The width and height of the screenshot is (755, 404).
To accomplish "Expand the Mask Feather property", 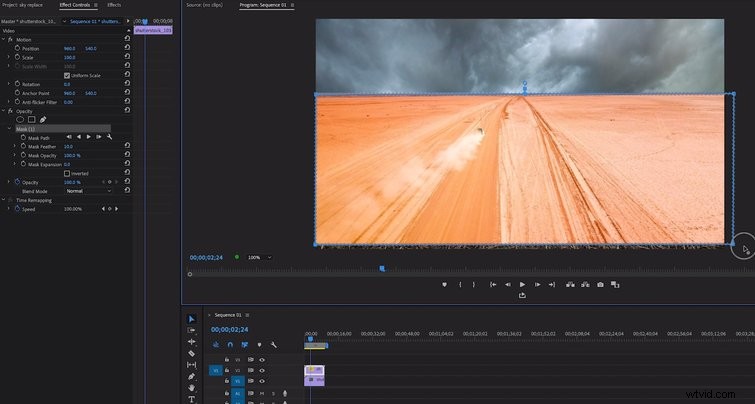I will pyautogui.click(x=14, y=146).
